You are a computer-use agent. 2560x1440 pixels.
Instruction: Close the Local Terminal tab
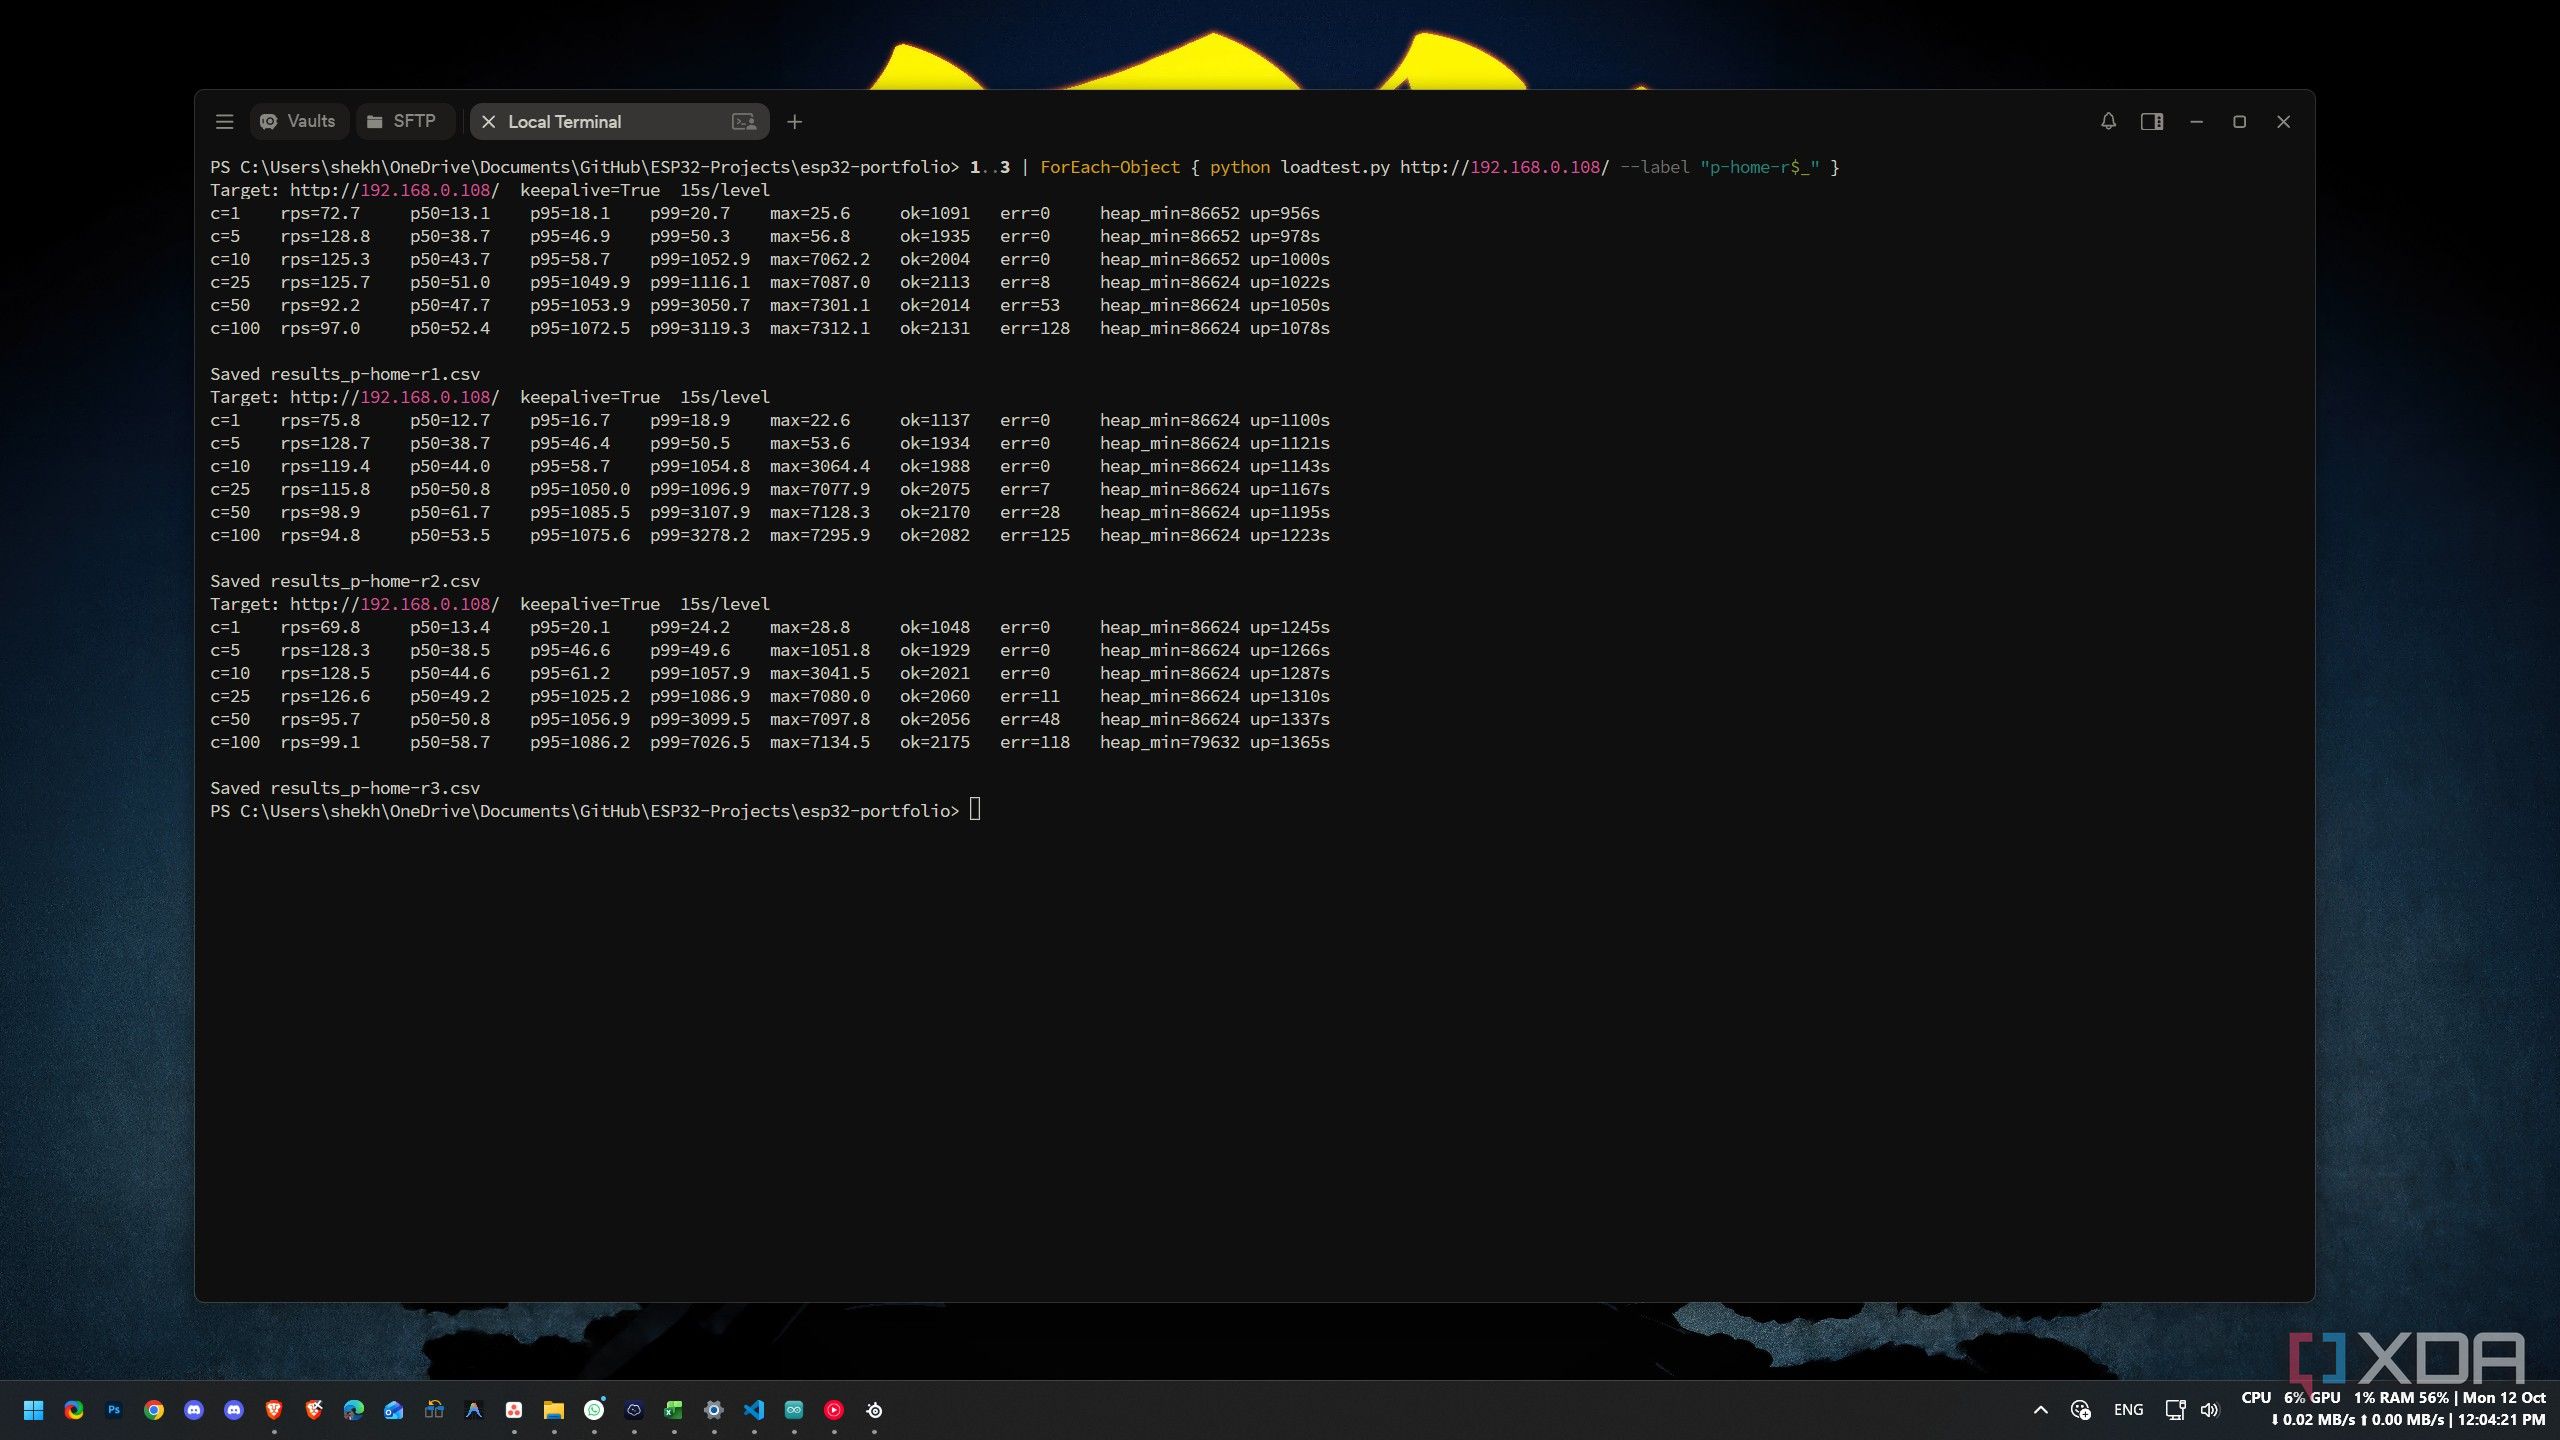488,122
